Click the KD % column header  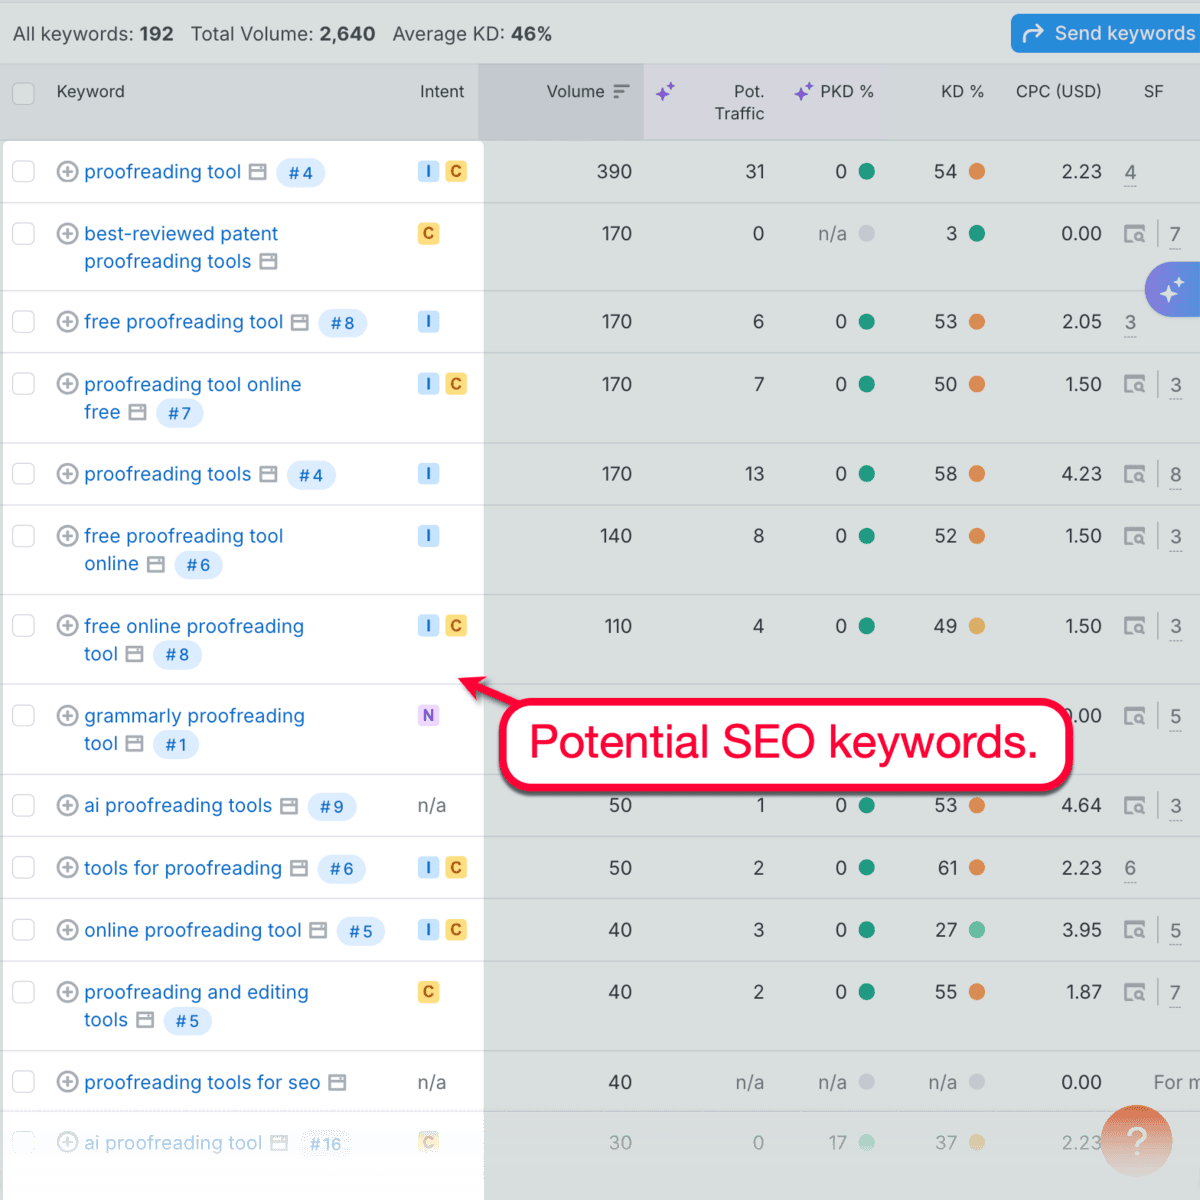click(x=961, y=91)
